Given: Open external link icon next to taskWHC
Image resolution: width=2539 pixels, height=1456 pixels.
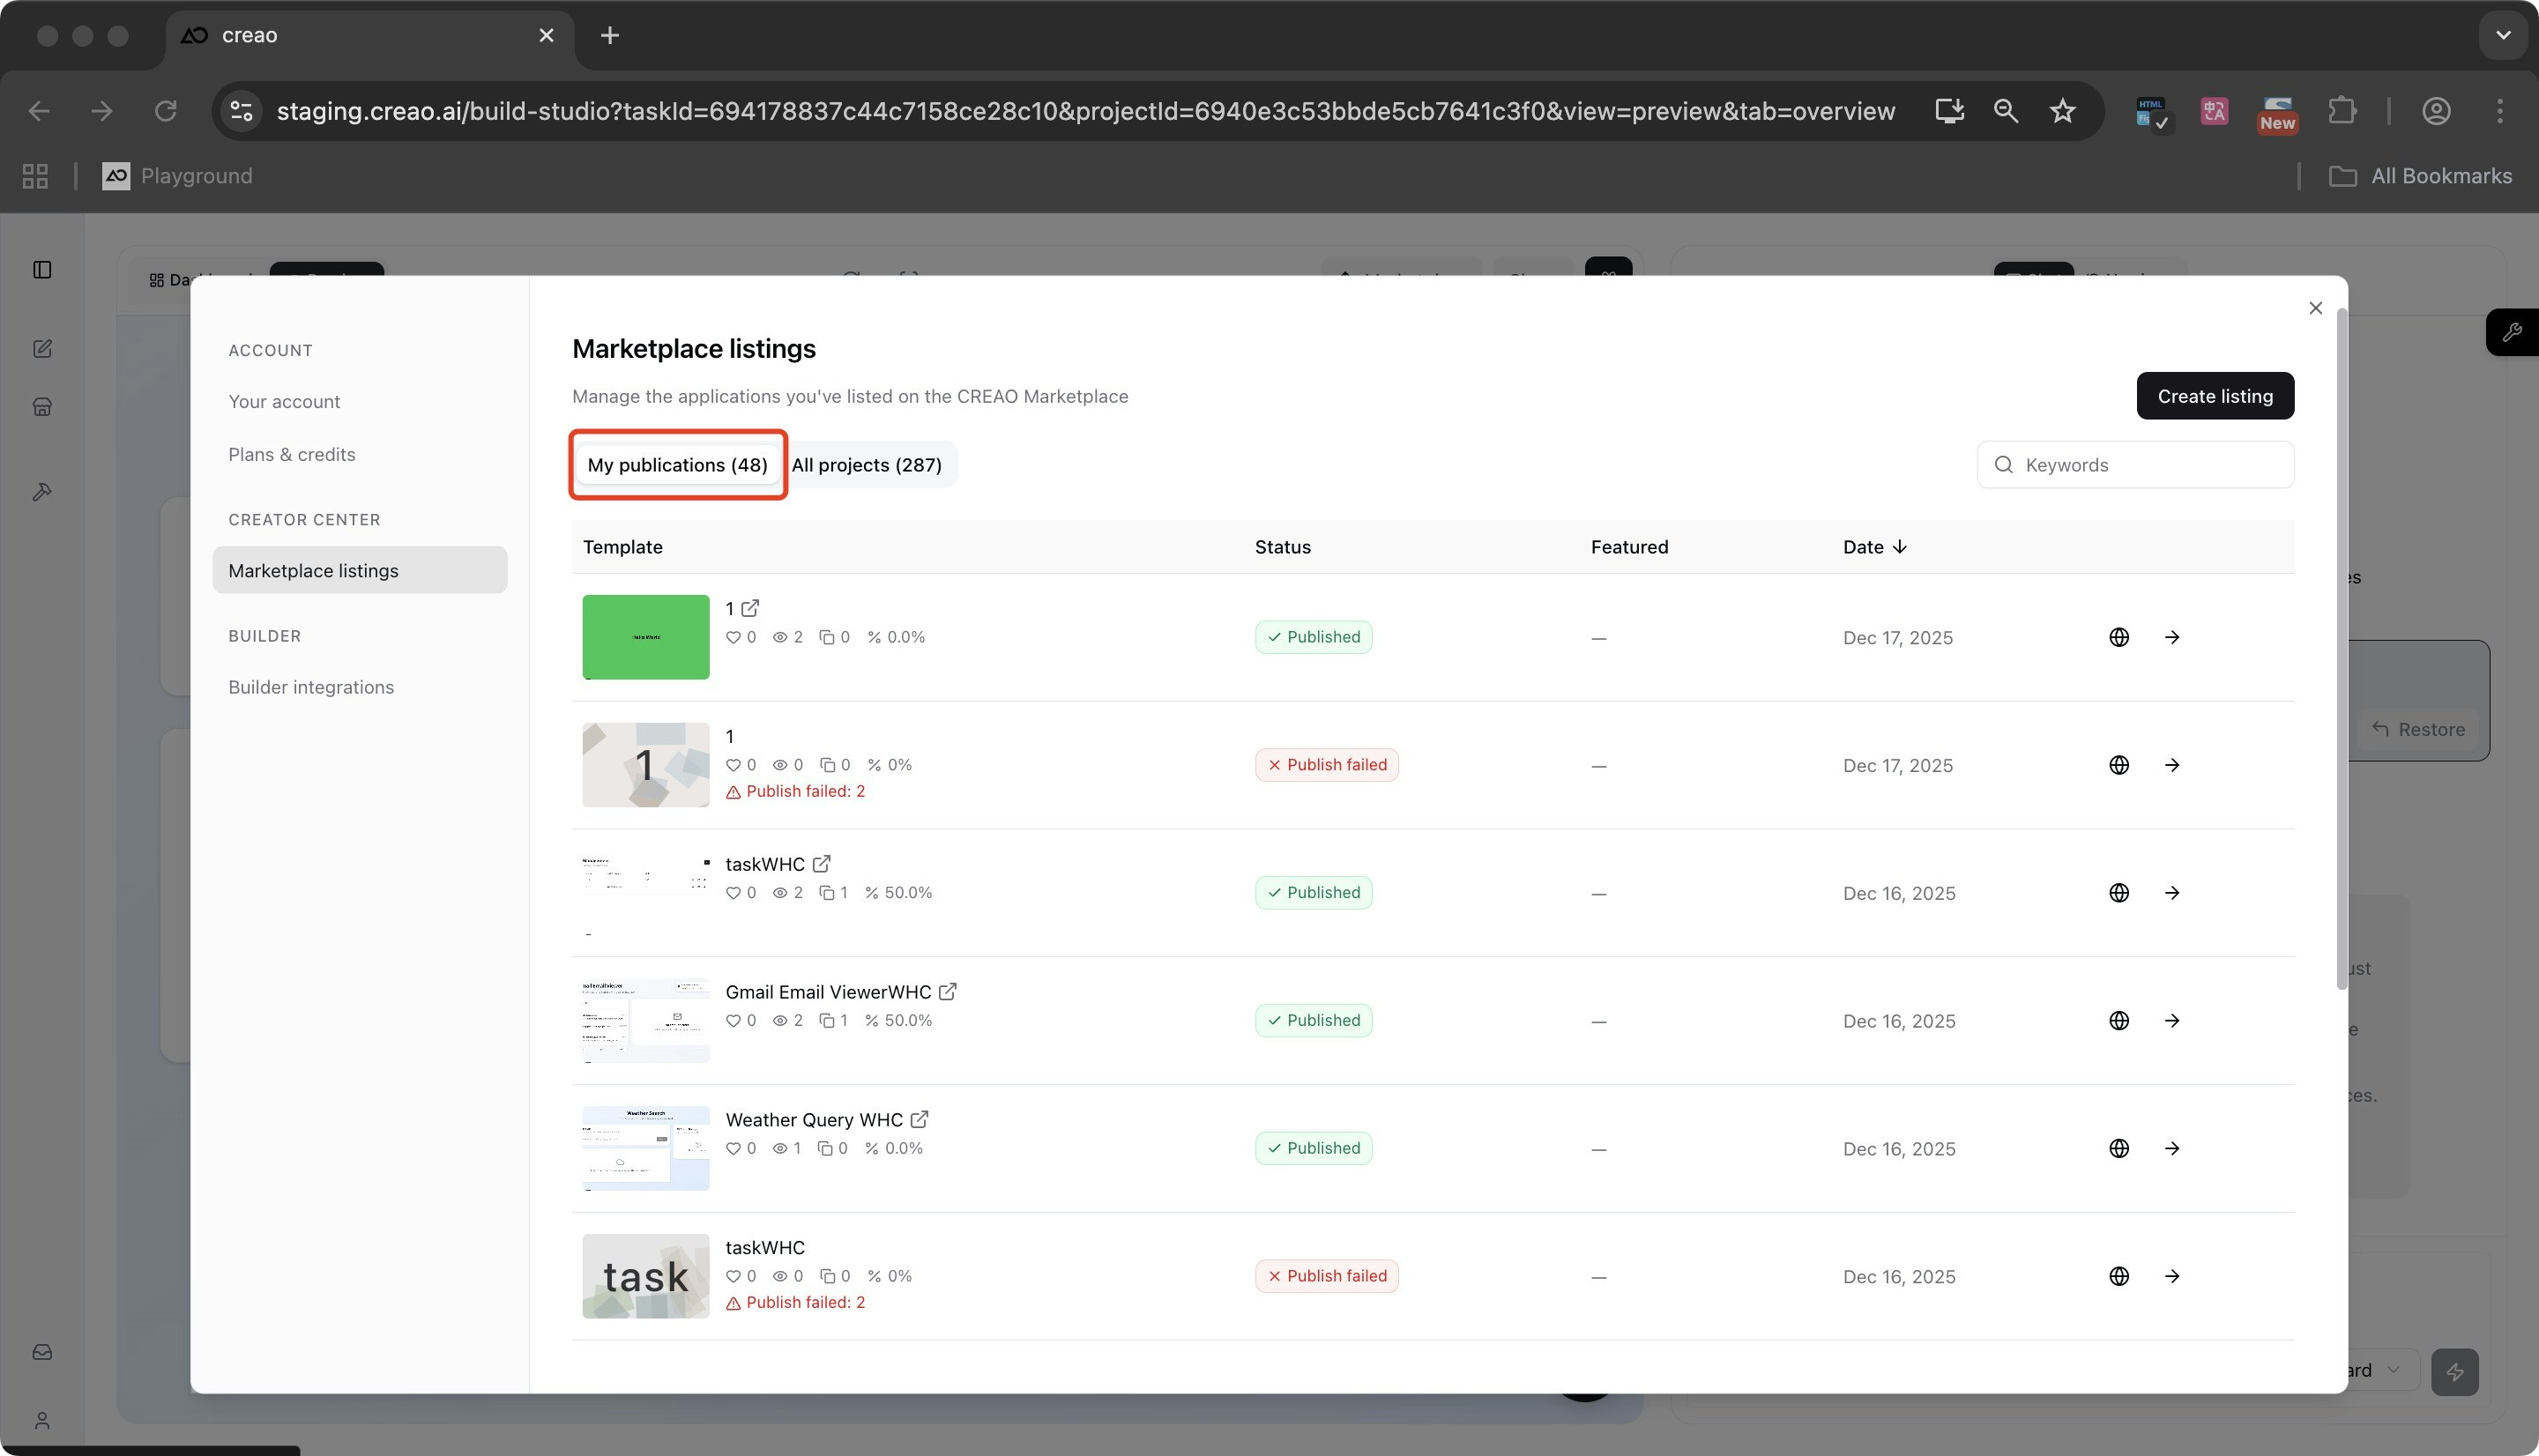Looking at the screenshot, I should point(821,864).
